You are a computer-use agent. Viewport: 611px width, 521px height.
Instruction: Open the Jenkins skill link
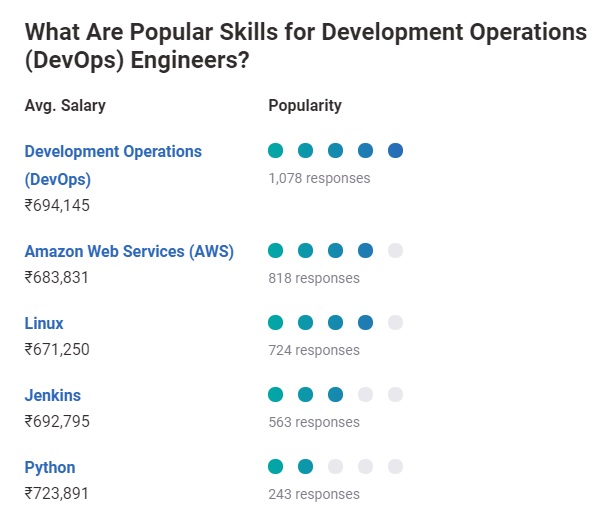(53, 396)
